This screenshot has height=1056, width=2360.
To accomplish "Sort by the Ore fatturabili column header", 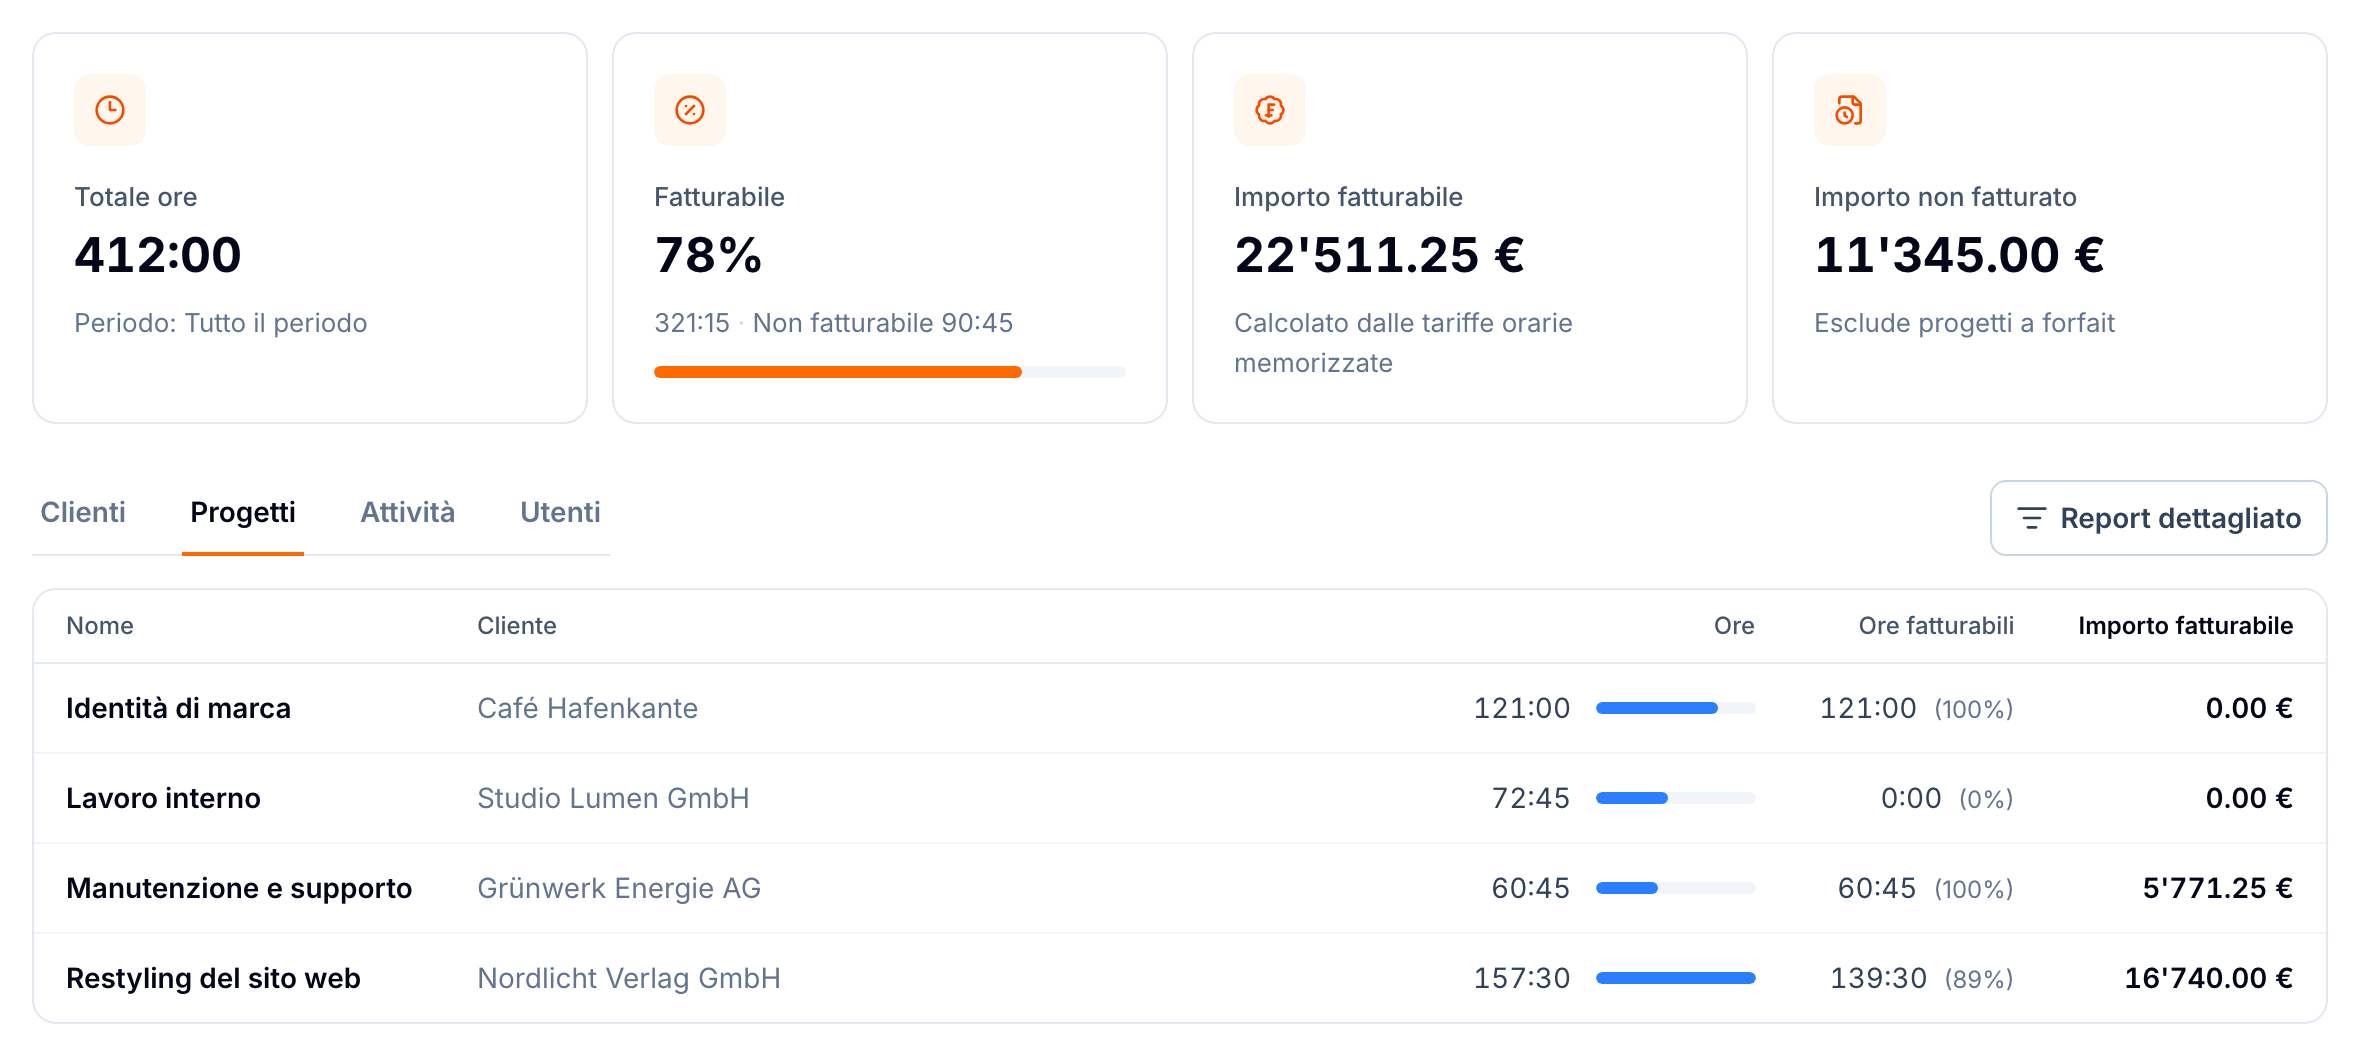I will (1936, 626).
